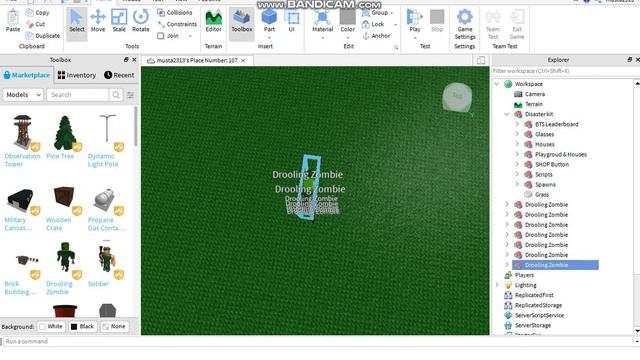The height and width of the screenshot is (360, 640).
Task: Select the Wooden Crate model
Action: click(64, 207)
